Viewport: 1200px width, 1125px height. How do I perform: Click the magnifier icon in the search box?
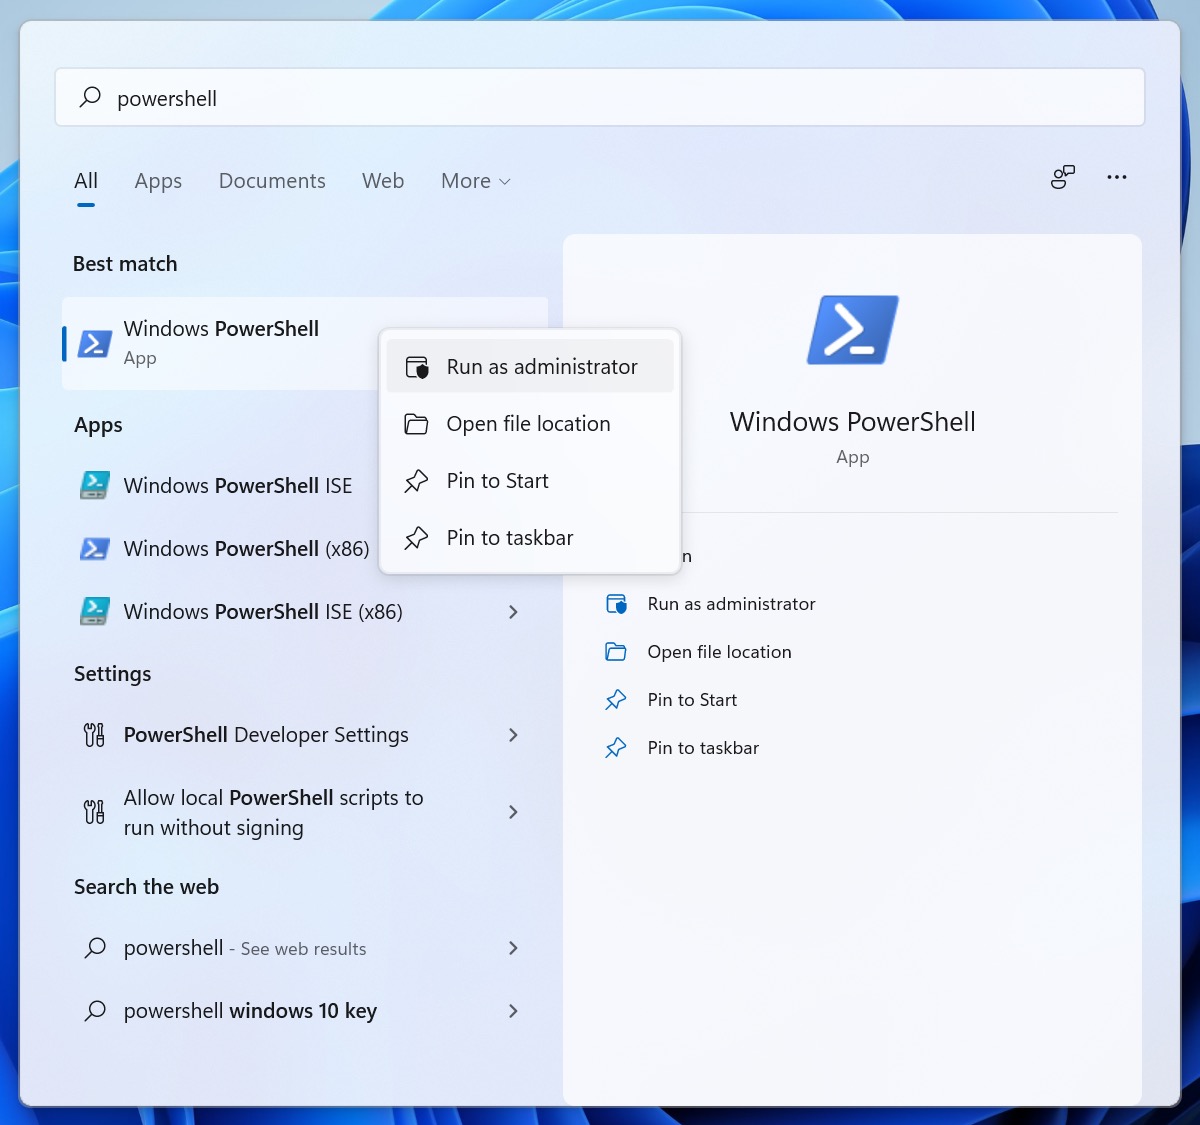88,97
